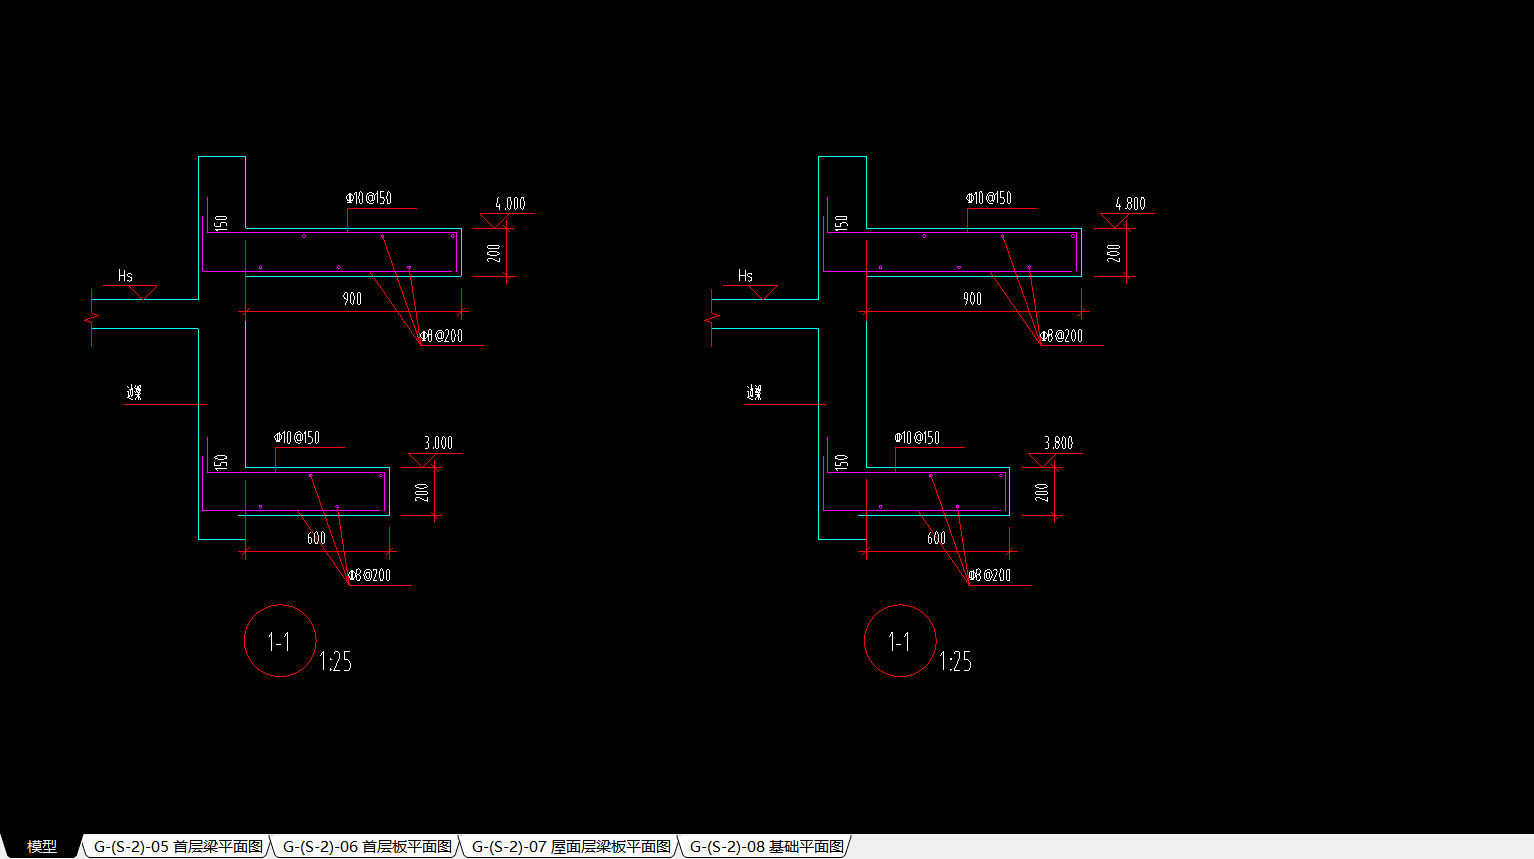Viewport: 1534px width, 859px height.
Task: Select the 900 dimension below the 4.000 slab
Action: coord(352,299)
